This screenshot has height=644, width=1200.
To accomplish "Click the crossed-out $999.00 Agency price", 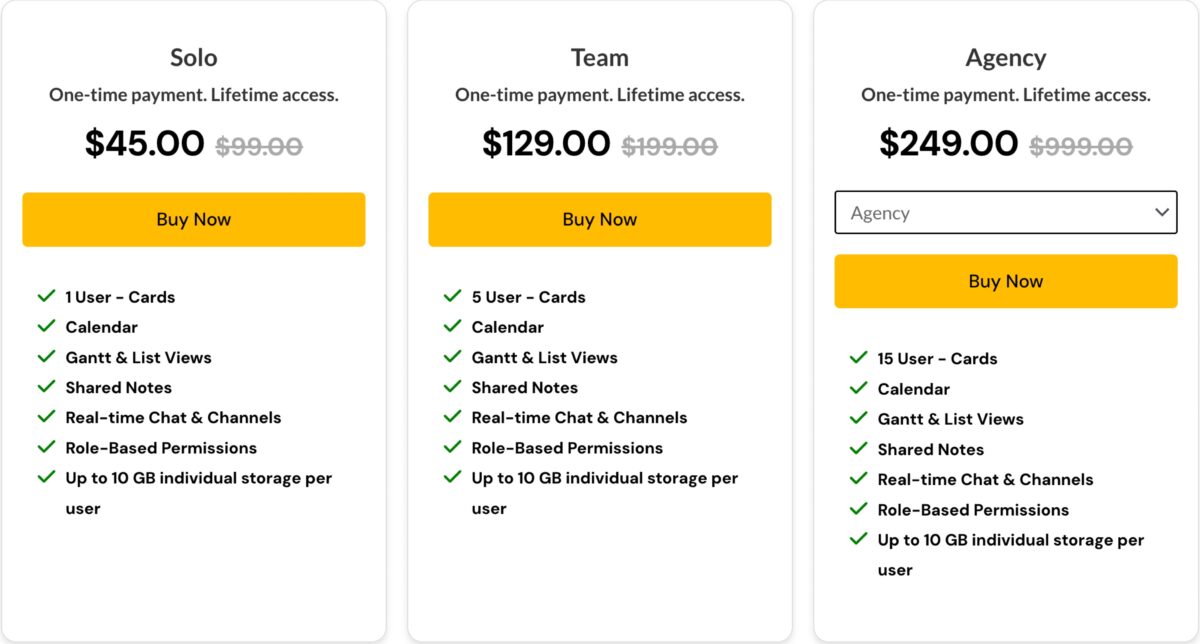I will [x=1081, y=146].
